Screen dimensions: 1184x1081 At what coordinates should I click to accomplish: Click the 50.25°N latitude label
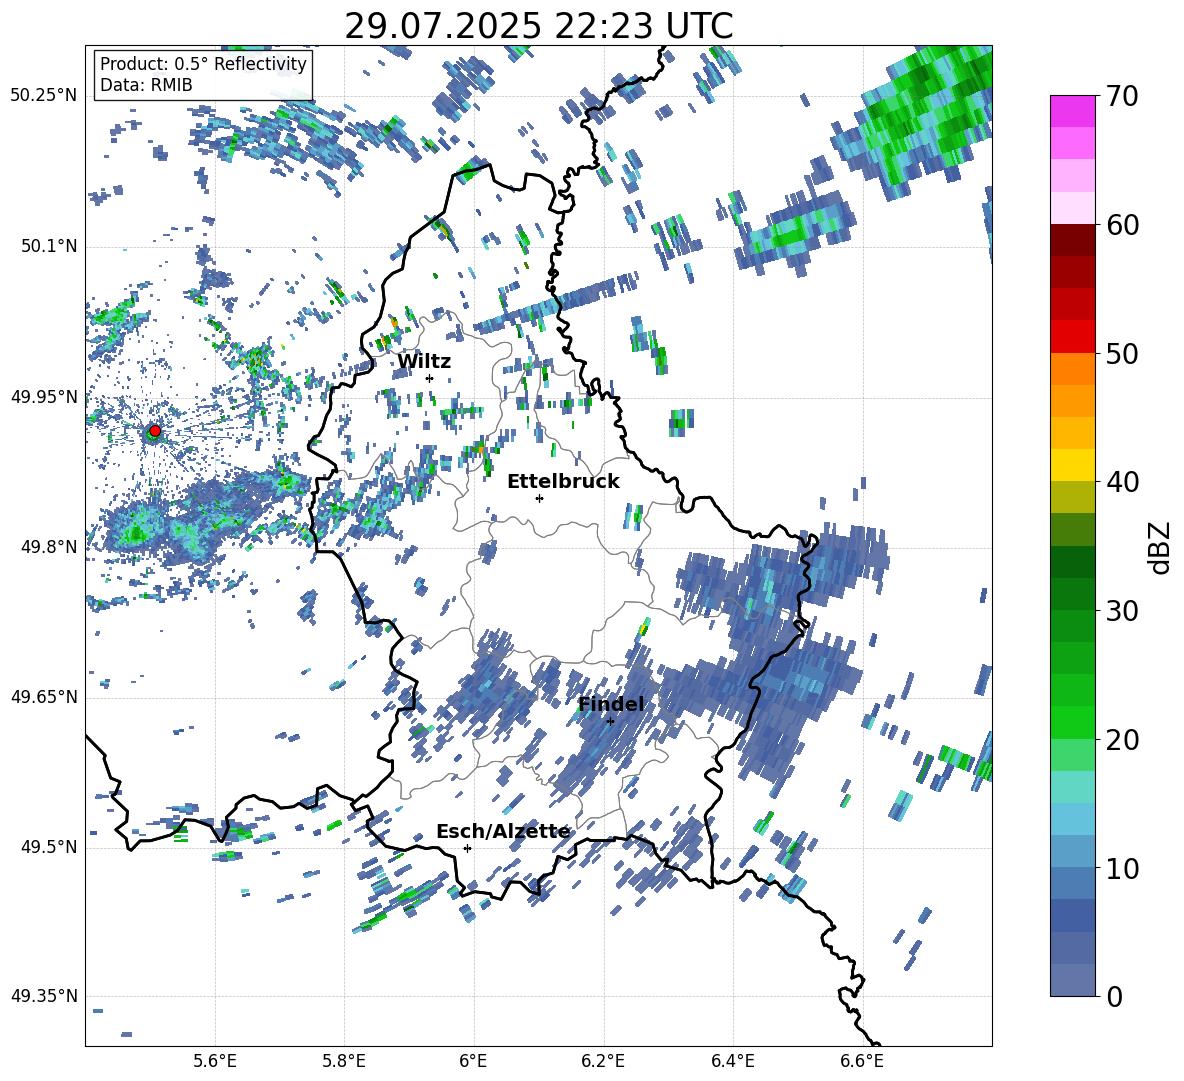(x=44, y=96)
